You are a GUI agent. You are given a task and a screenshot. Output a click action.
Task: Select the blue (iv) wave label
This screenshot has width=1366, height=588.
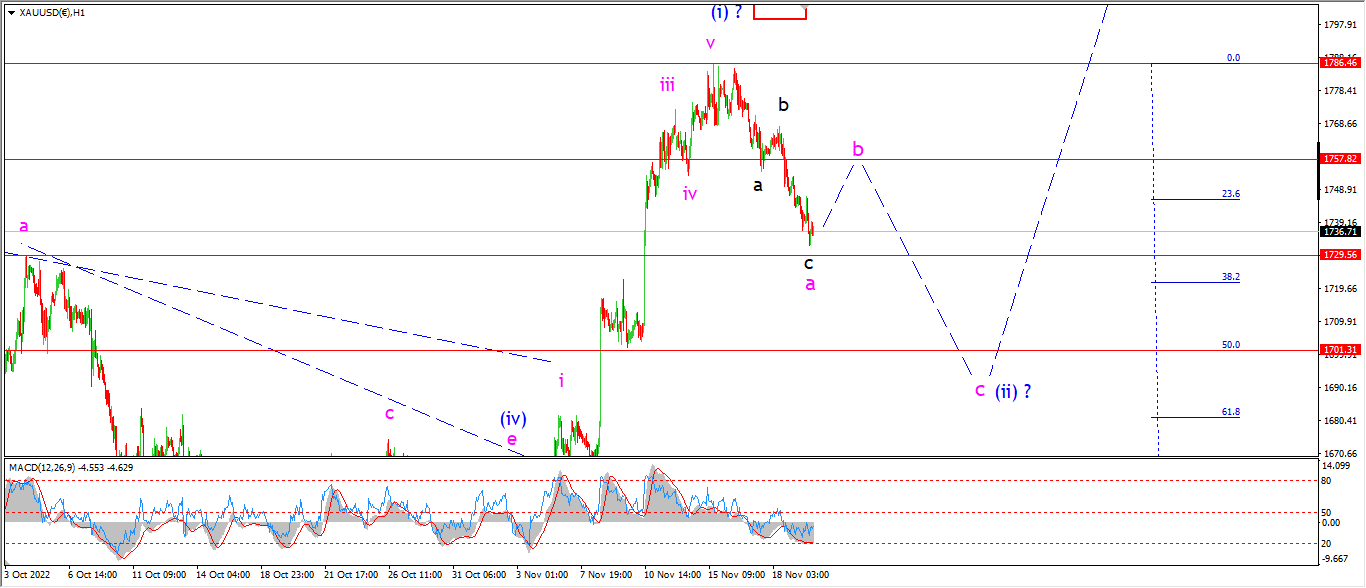[x=514, y=418]
